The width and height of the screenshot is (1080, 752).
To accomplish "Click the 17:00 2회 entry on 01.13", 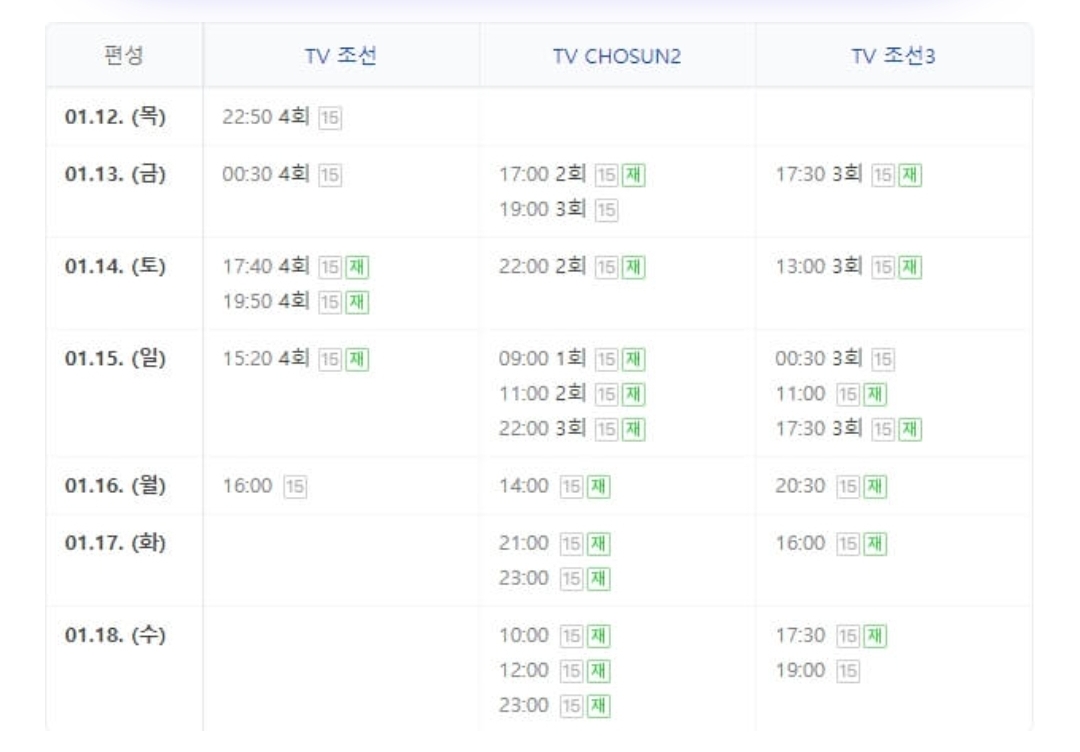I will click(x=542, y=174).
